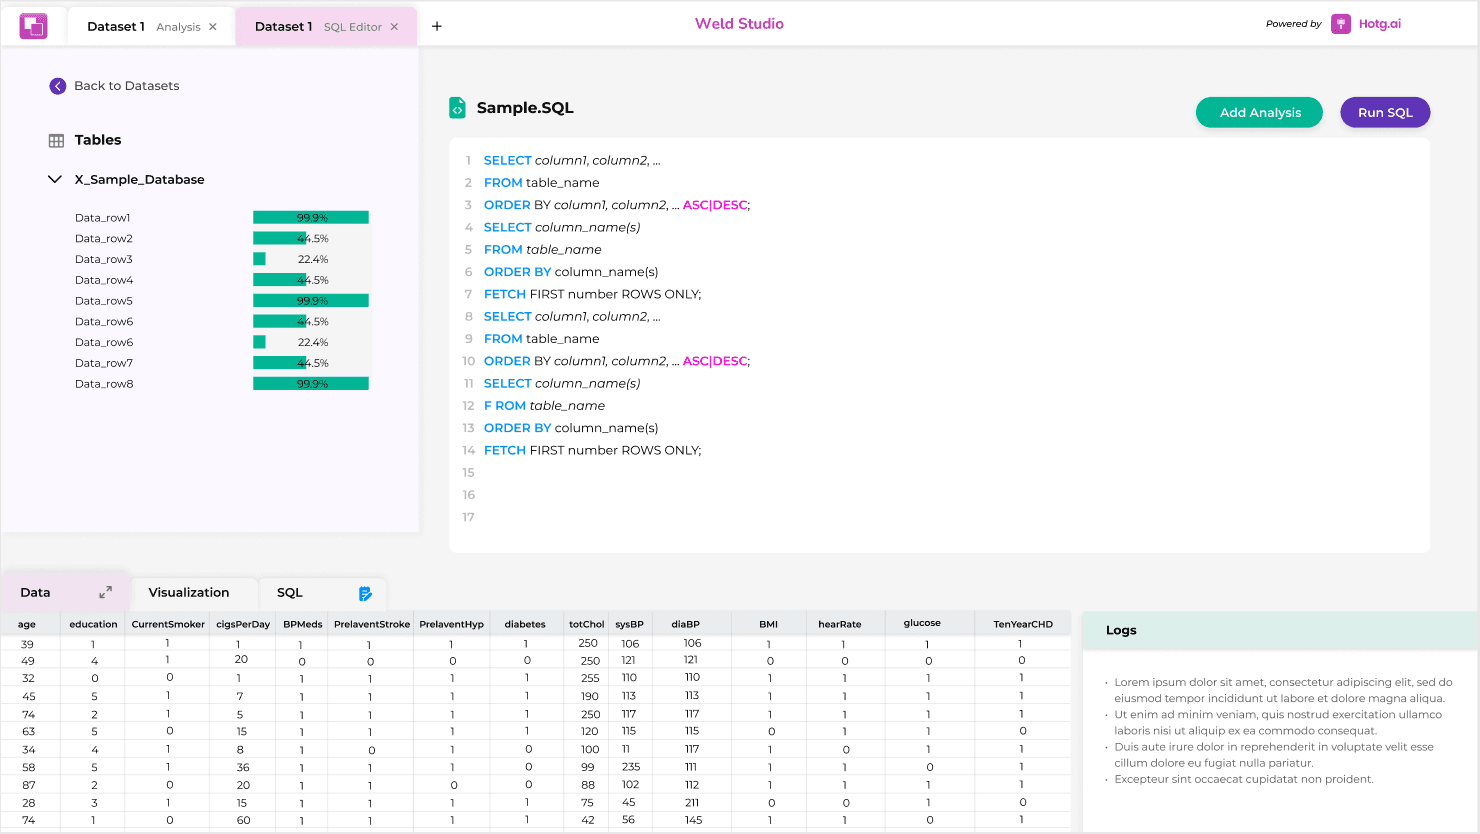Close the Dataset 1 SQL Editor tab

pos(394,27)
